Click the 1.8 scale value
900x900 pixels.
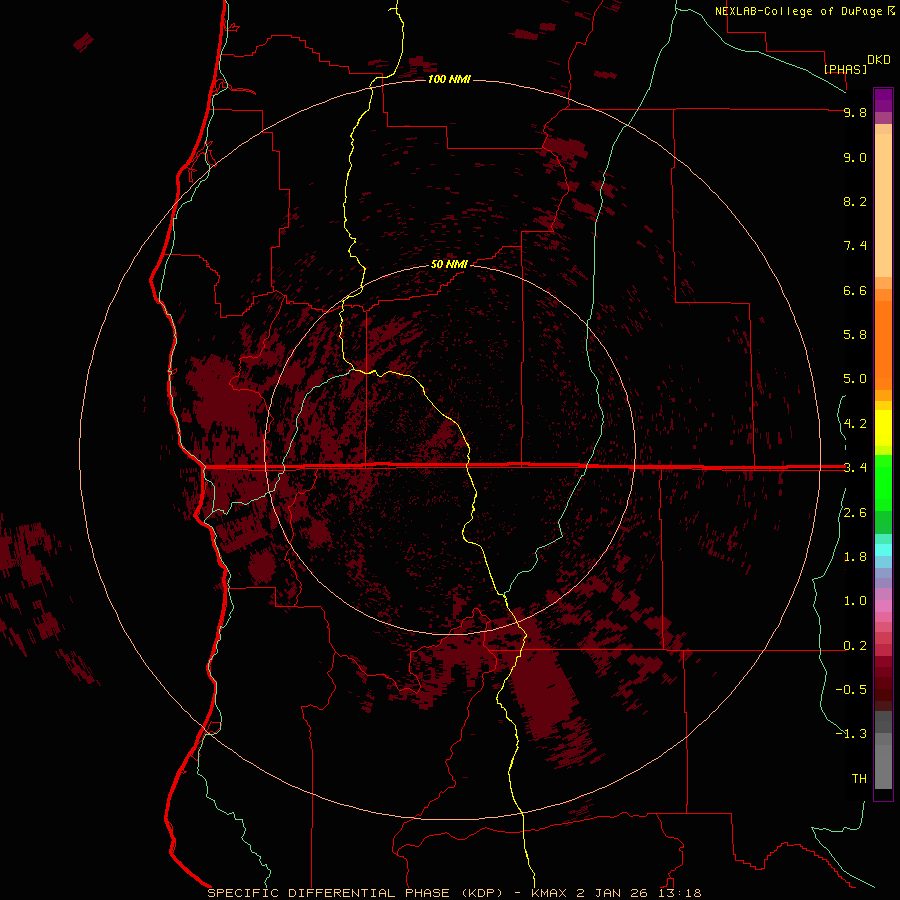pos(855,557)
